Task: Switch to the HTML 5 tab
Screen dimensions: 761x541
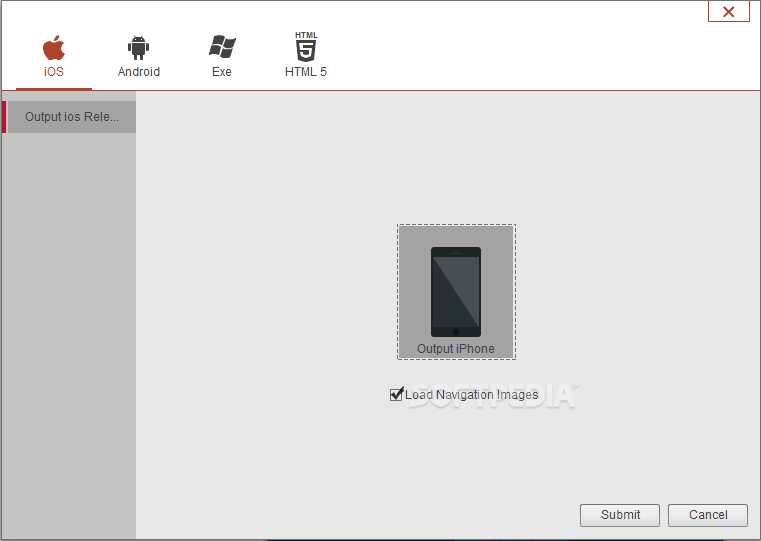Action: click(306, 55)
